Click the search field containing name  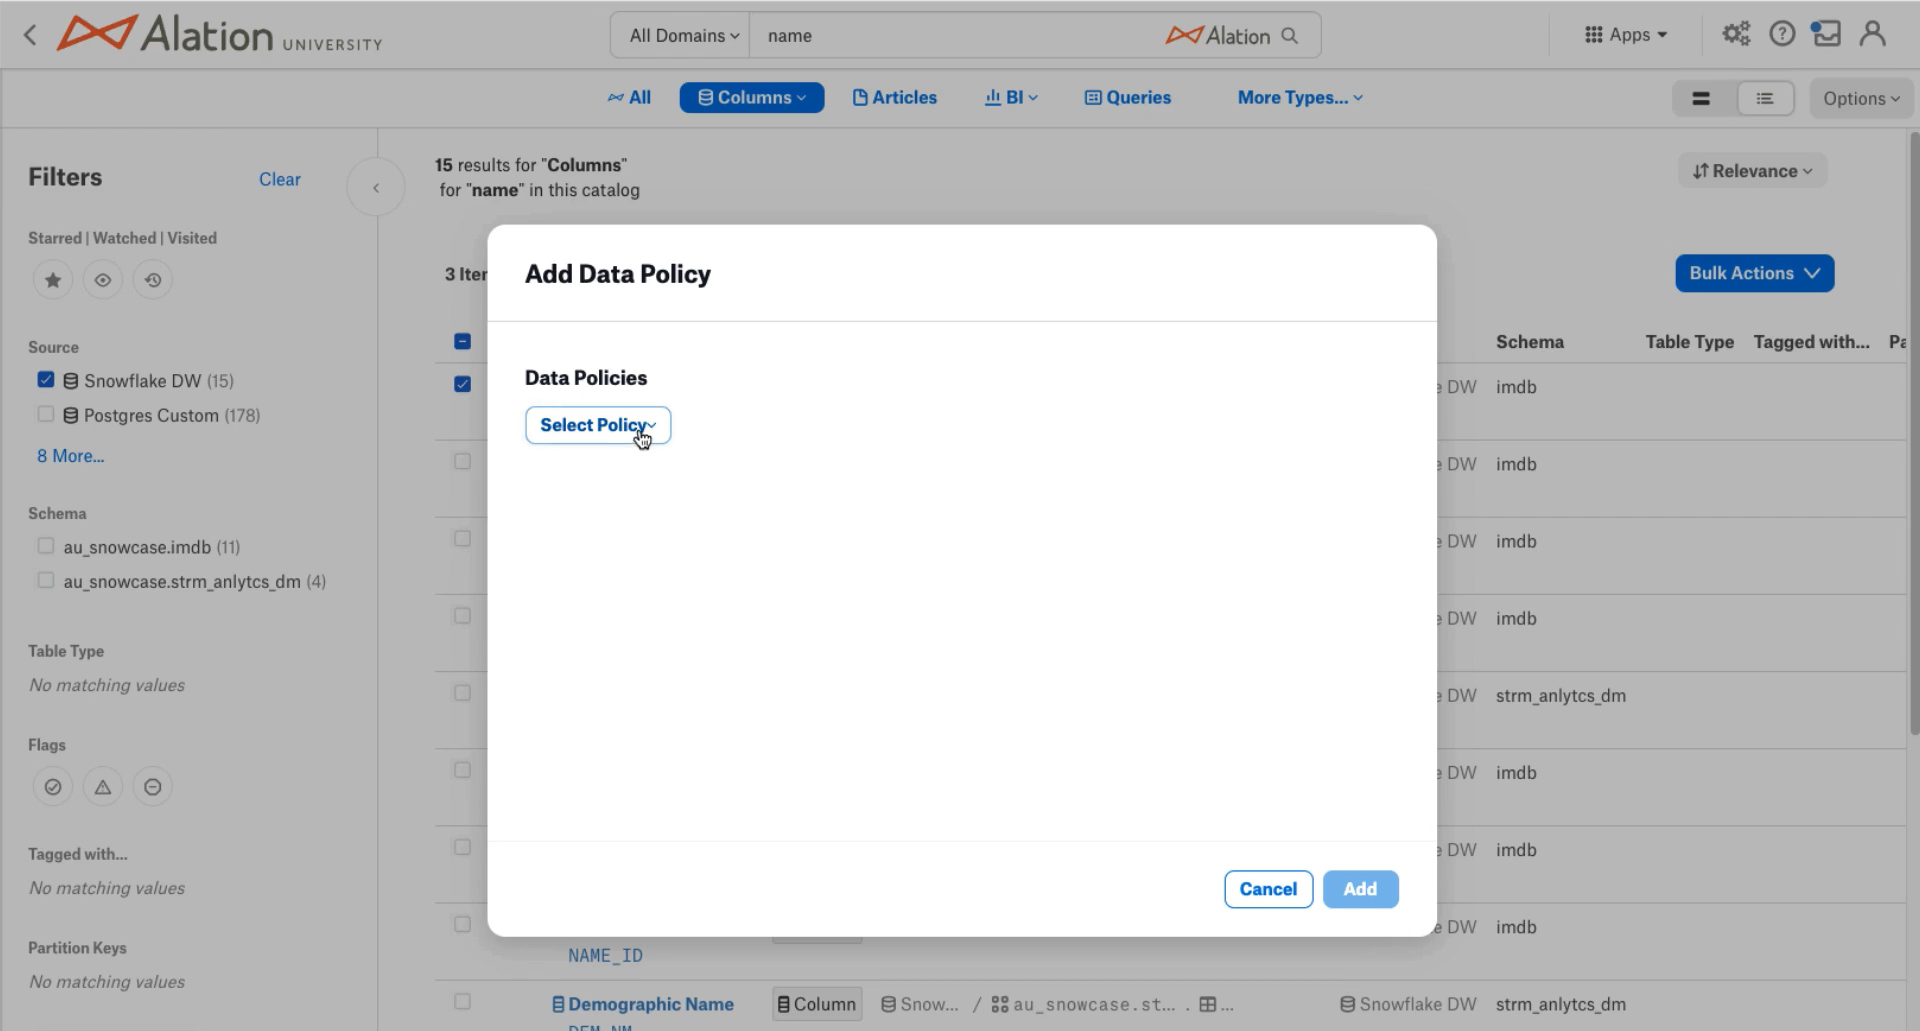pyautogui.click(x=960, y=36)
